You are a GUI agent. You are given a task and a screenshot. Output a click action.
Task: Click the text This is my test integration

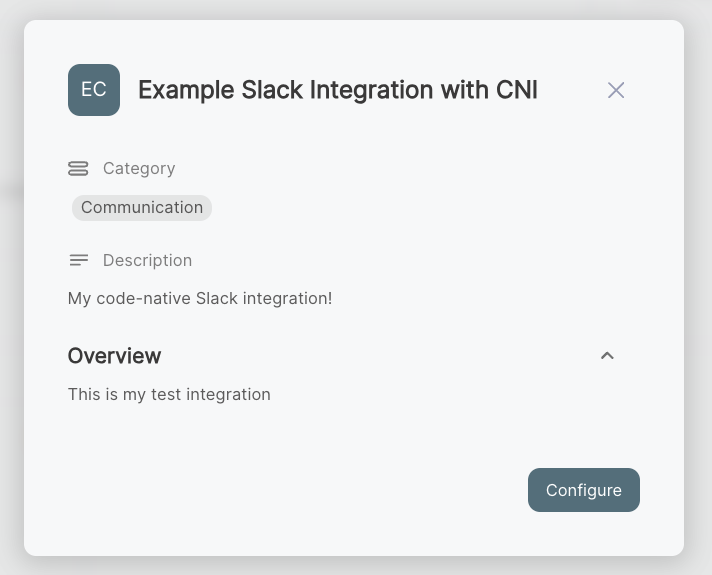pyautogui.click(x=169, y=394)
